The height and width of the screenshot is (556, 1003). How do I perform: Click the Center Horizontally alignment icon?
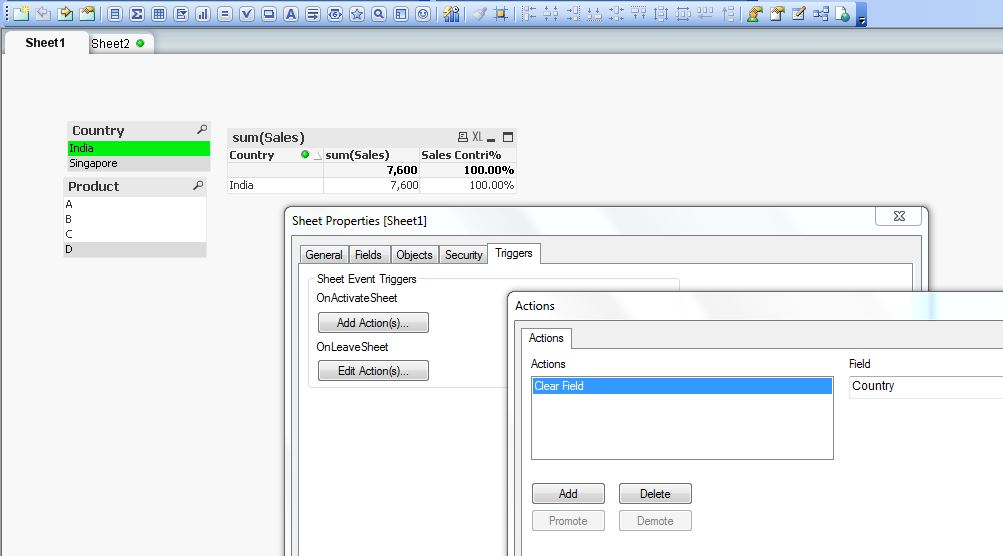[x=550, y=13]
